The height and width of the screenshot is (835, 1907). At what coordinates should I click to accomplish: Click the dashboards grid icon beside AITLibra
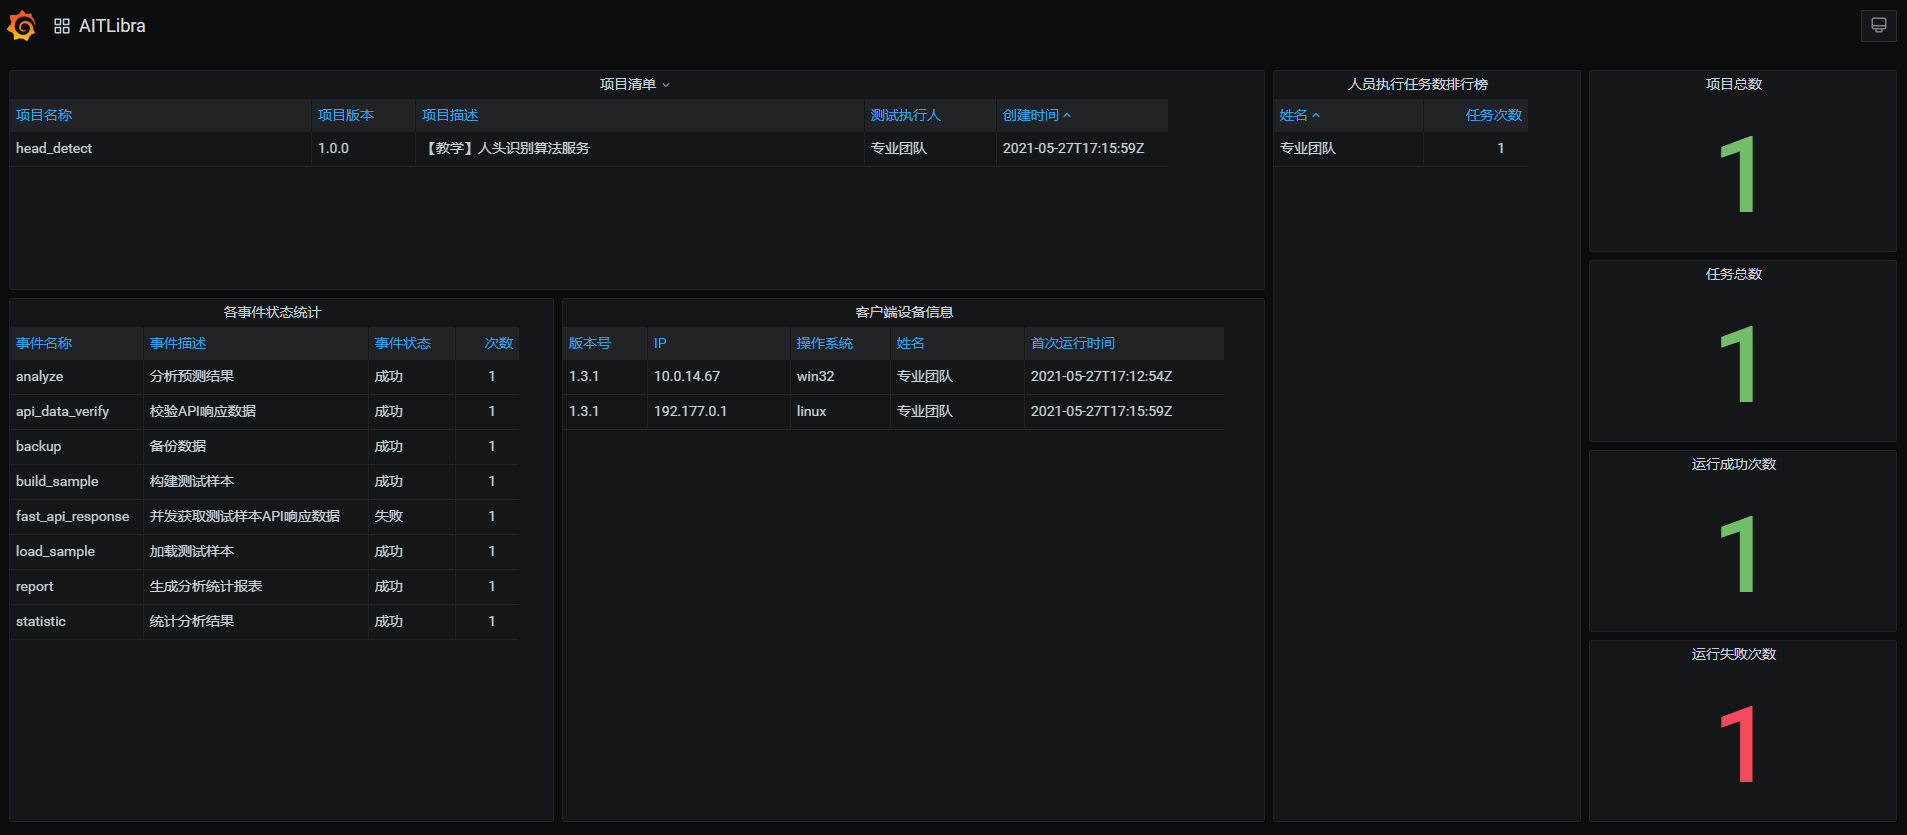click(62, 26)
